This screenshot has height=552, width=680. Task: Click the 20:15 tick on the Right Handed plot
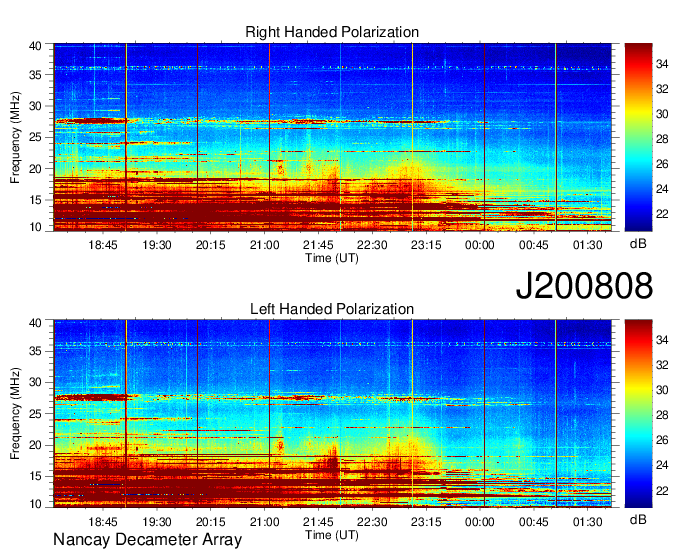pyautogui.click(x=210, y=245)
